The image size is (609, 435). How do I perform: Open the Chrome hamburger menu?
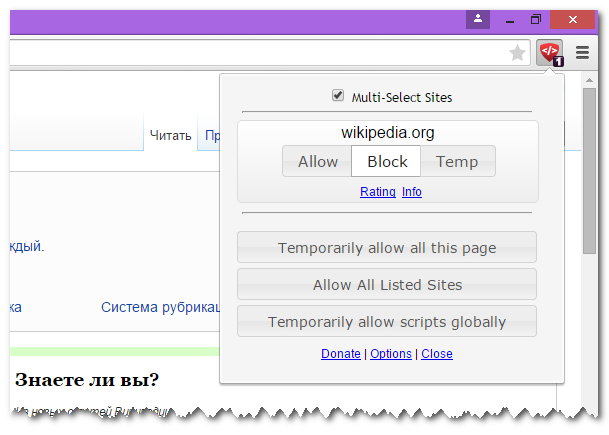tap(582, 52)
